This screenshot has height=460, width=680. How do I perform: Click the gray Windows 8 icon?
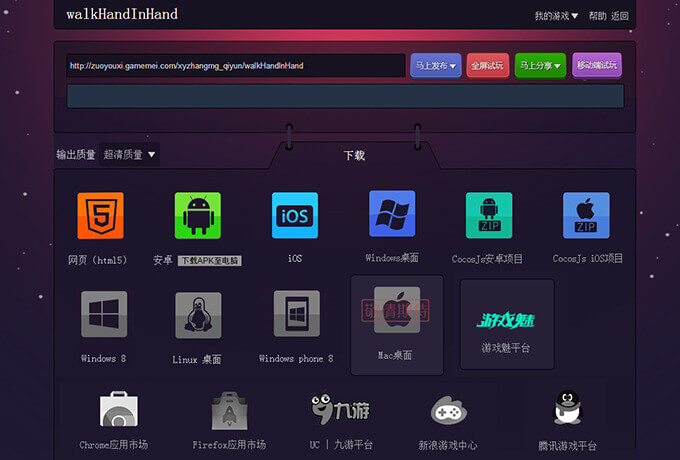click(104, 314)
